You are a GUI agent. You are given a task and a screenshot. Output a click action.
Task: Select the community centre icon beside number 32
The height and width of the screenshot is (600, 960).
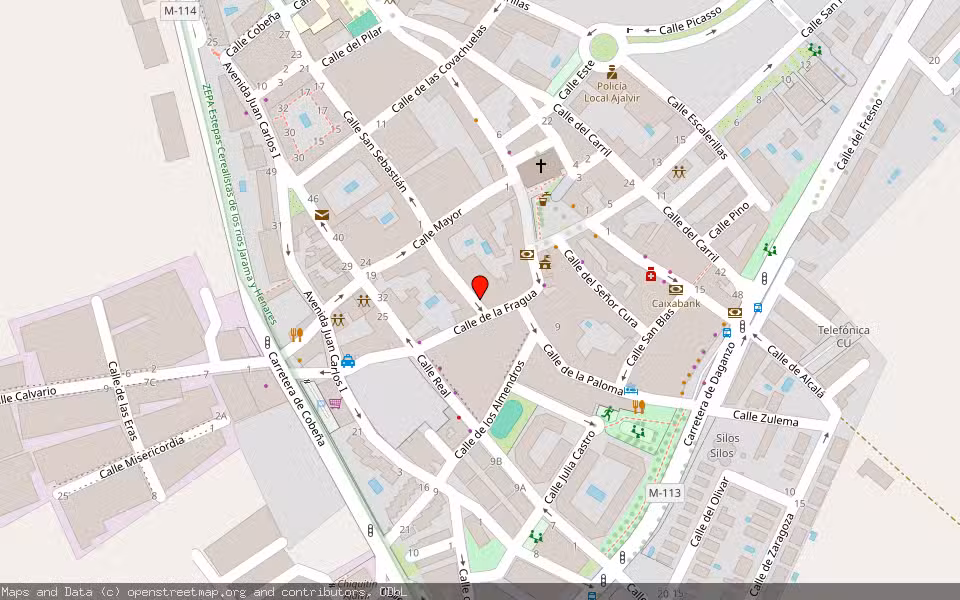coord(364,301)
